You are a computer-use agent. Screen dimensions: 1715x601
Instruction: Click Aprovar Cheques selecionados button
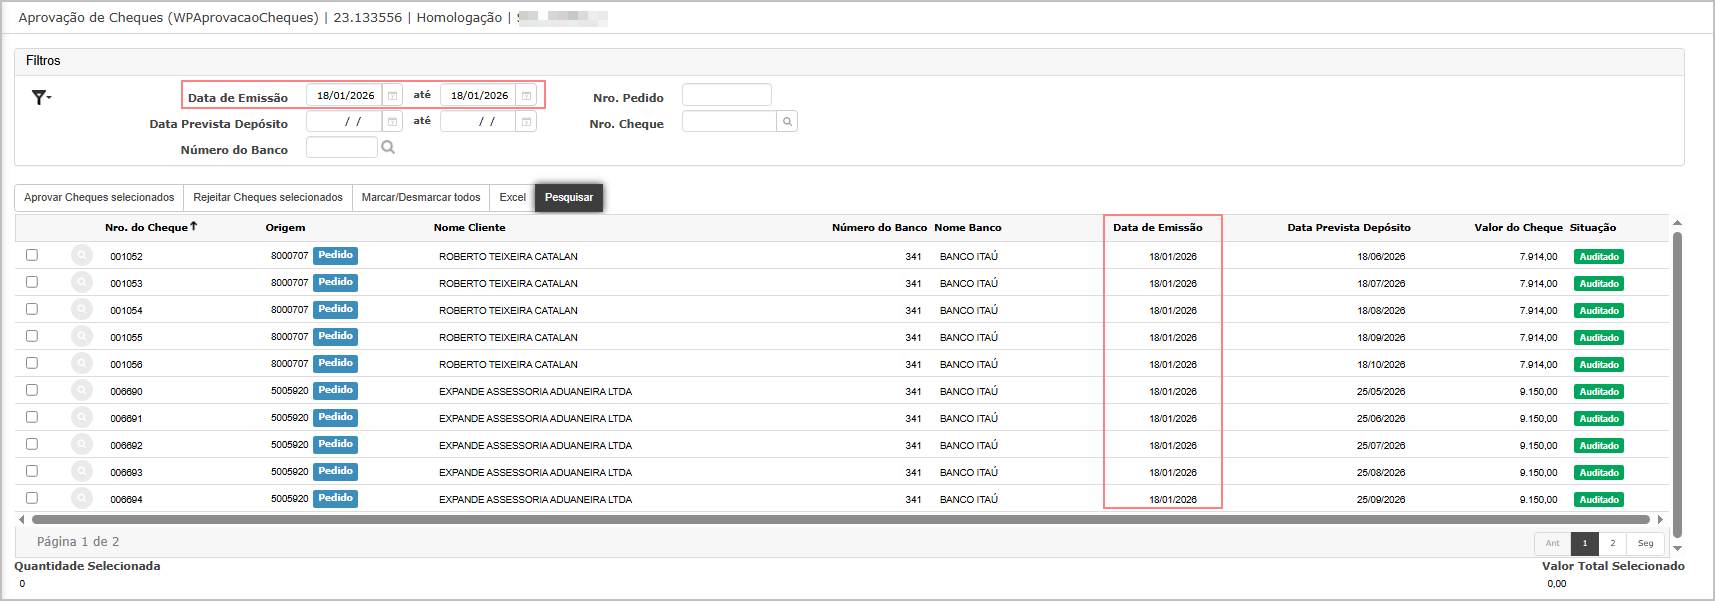99,198
